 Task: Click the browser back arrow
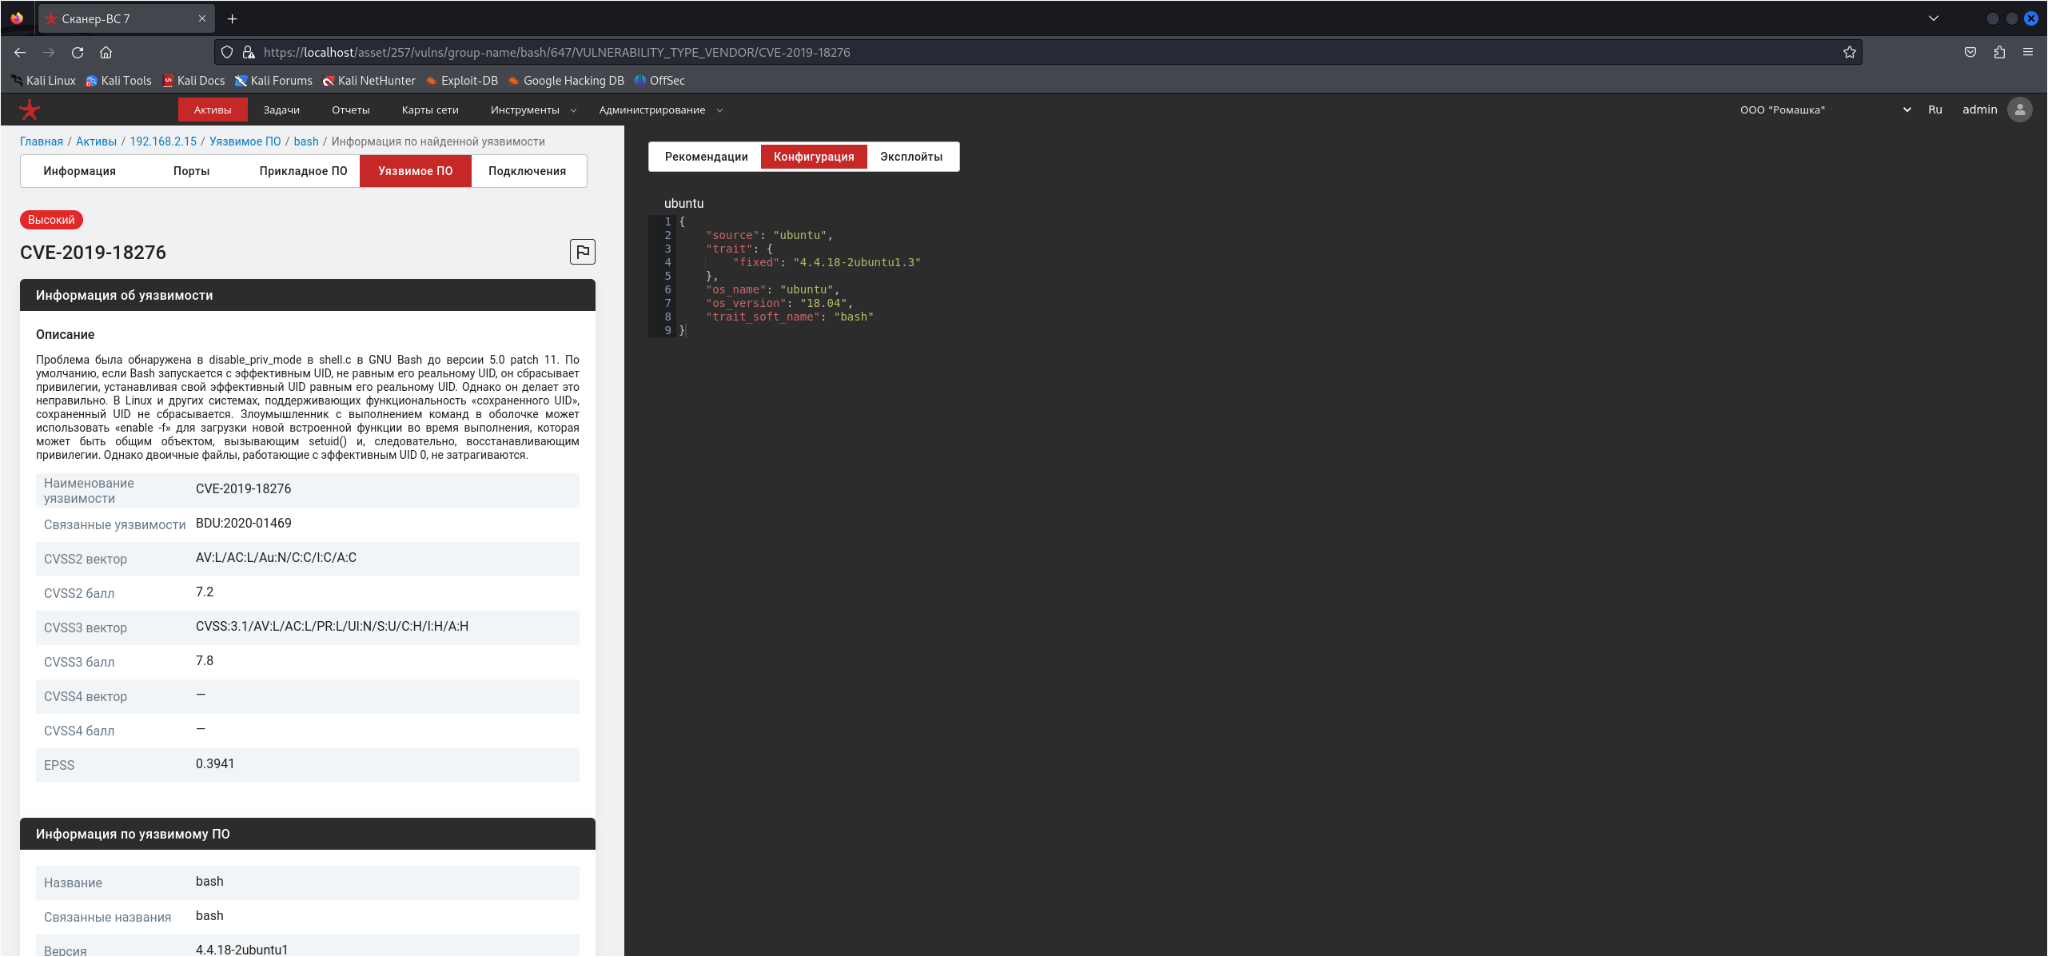(x=20, y=52)
